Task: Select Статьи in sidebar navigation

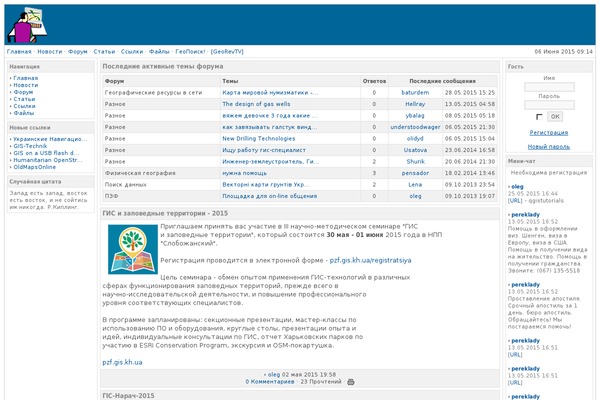Action: (x=24, y=99)
